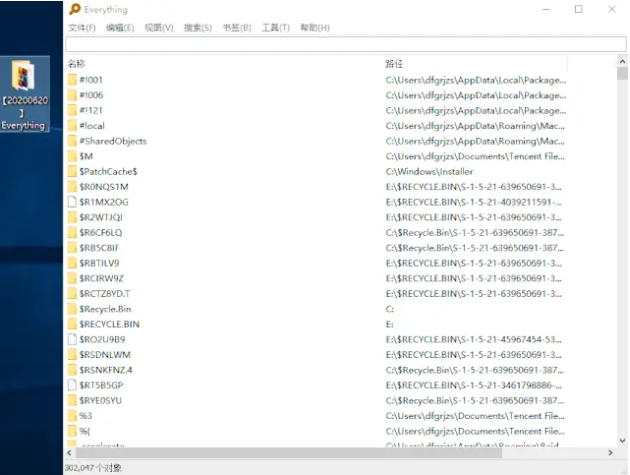The height and width of the screenshot is (475, 630).
Task: Select the $R1MX2OG file name
Action: click(104, 202)
